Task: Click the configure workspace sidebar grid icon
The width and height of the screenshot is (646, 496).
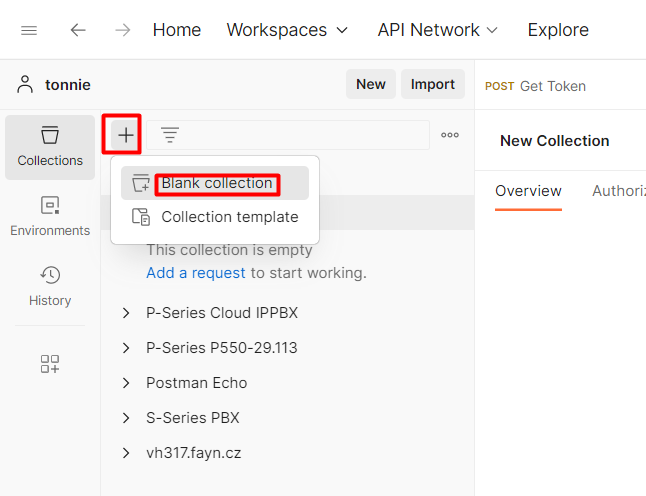Action: point(50,364)
